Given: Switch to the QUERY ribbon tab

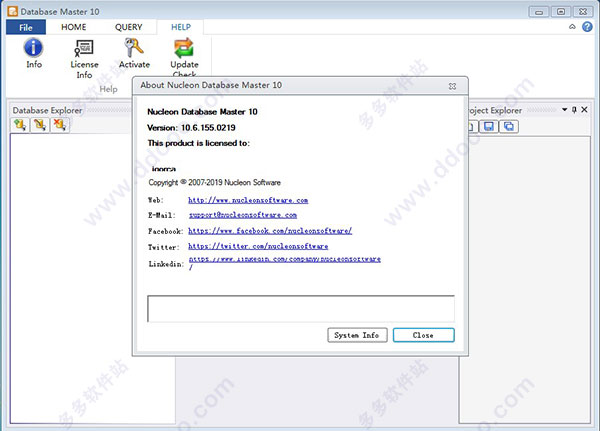Looking at the screenshot, I should click(x=129, y=27).
